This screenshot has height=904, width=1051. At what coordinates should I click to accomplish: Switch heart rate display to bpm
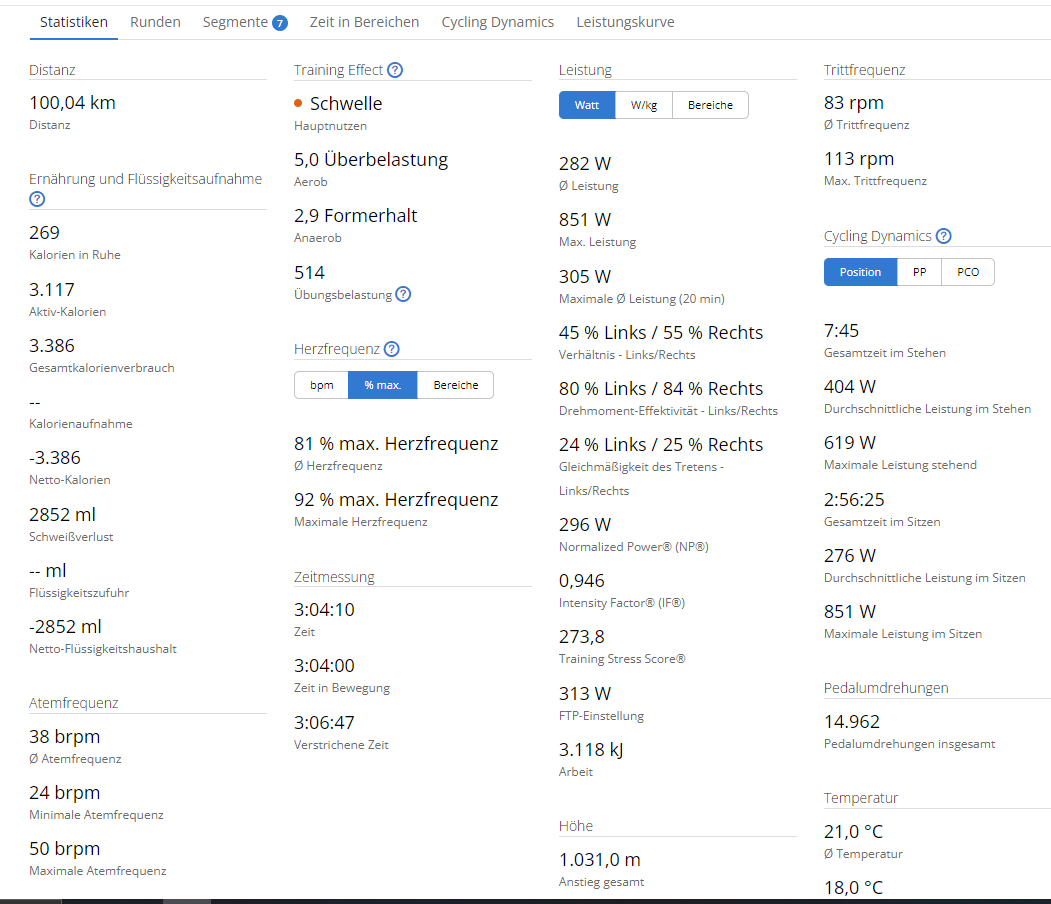321,385
